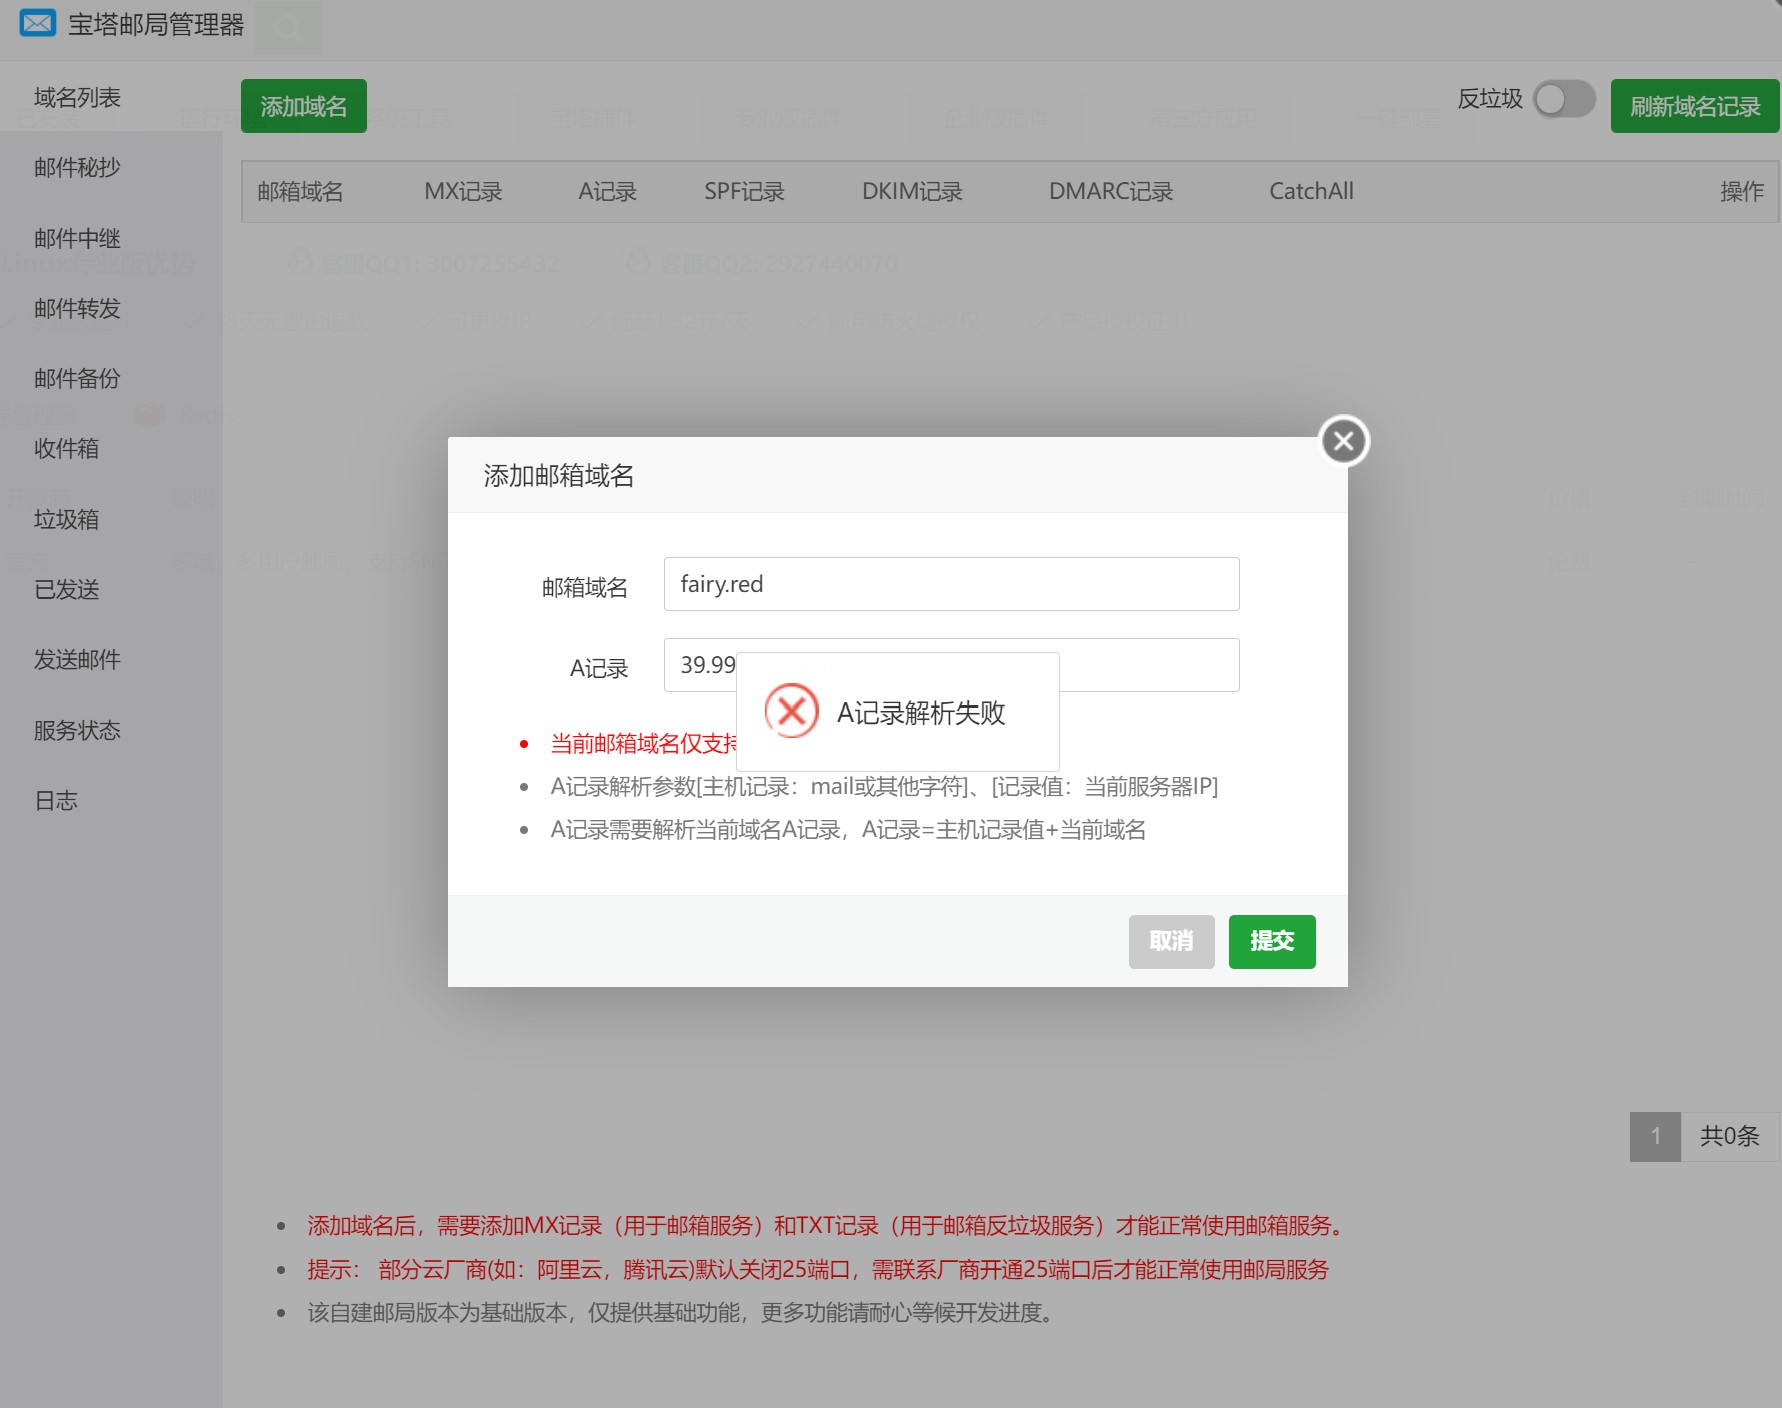Click the CatchAll column header

(x=1311, y=191)
